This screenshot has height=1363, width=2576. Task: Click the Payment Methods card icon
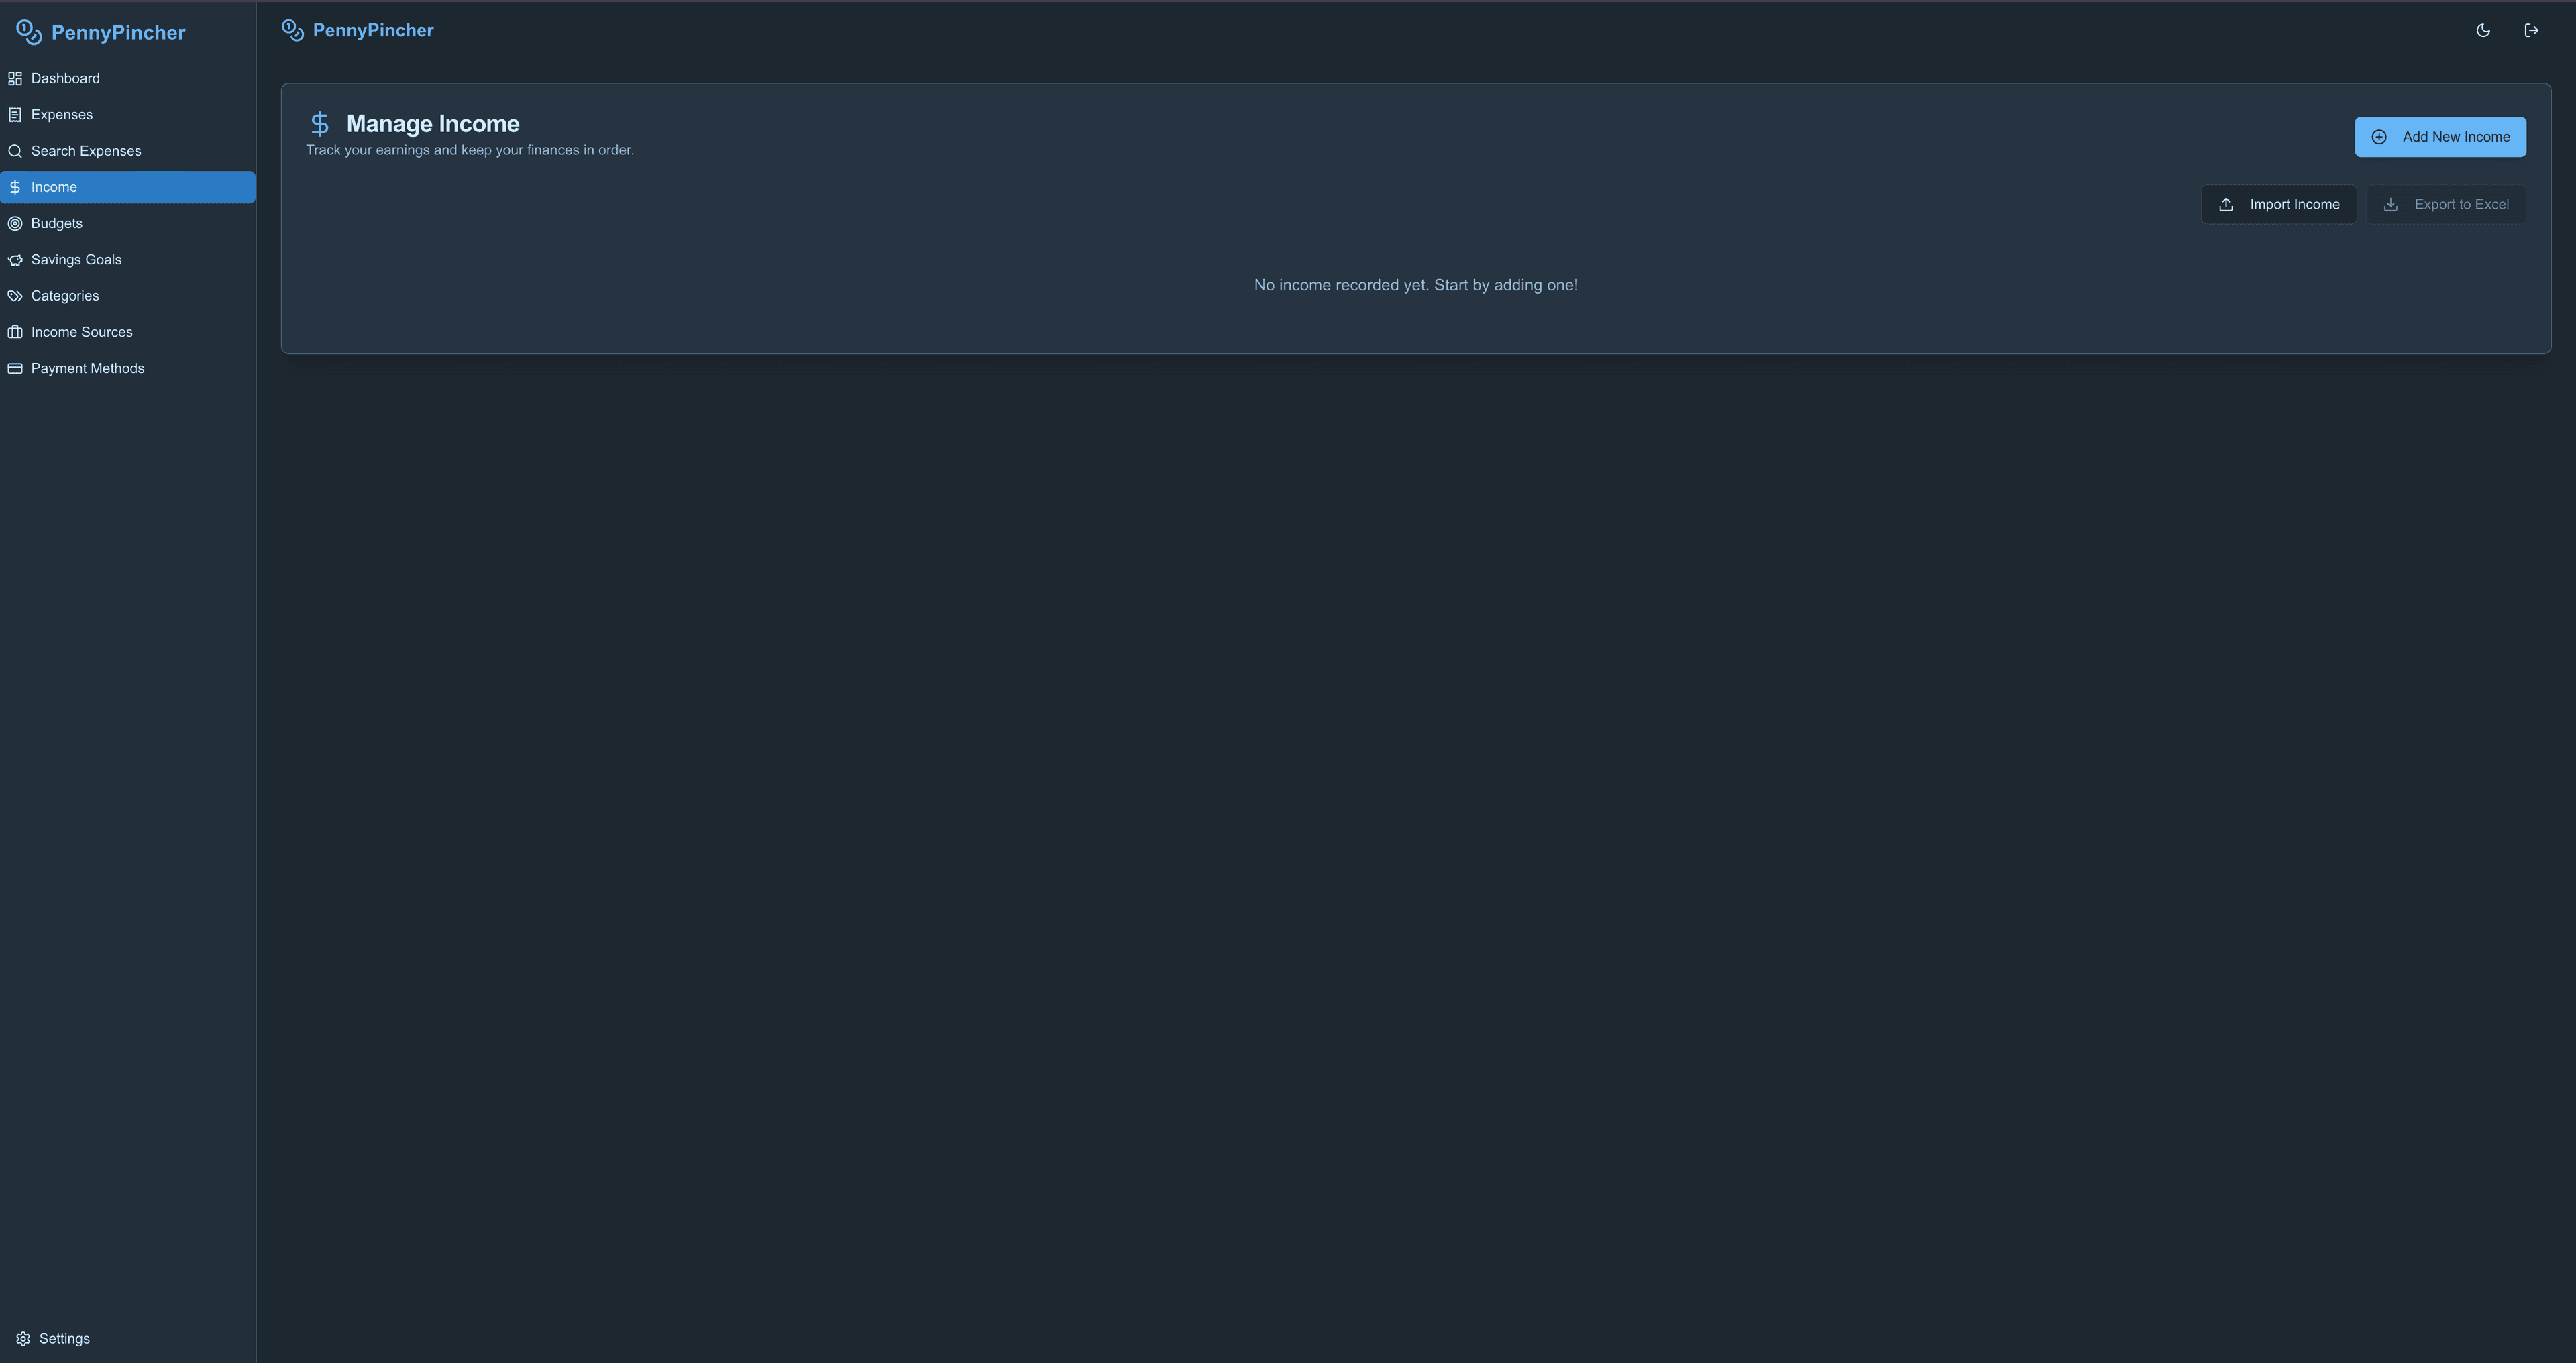pos(15,368)
